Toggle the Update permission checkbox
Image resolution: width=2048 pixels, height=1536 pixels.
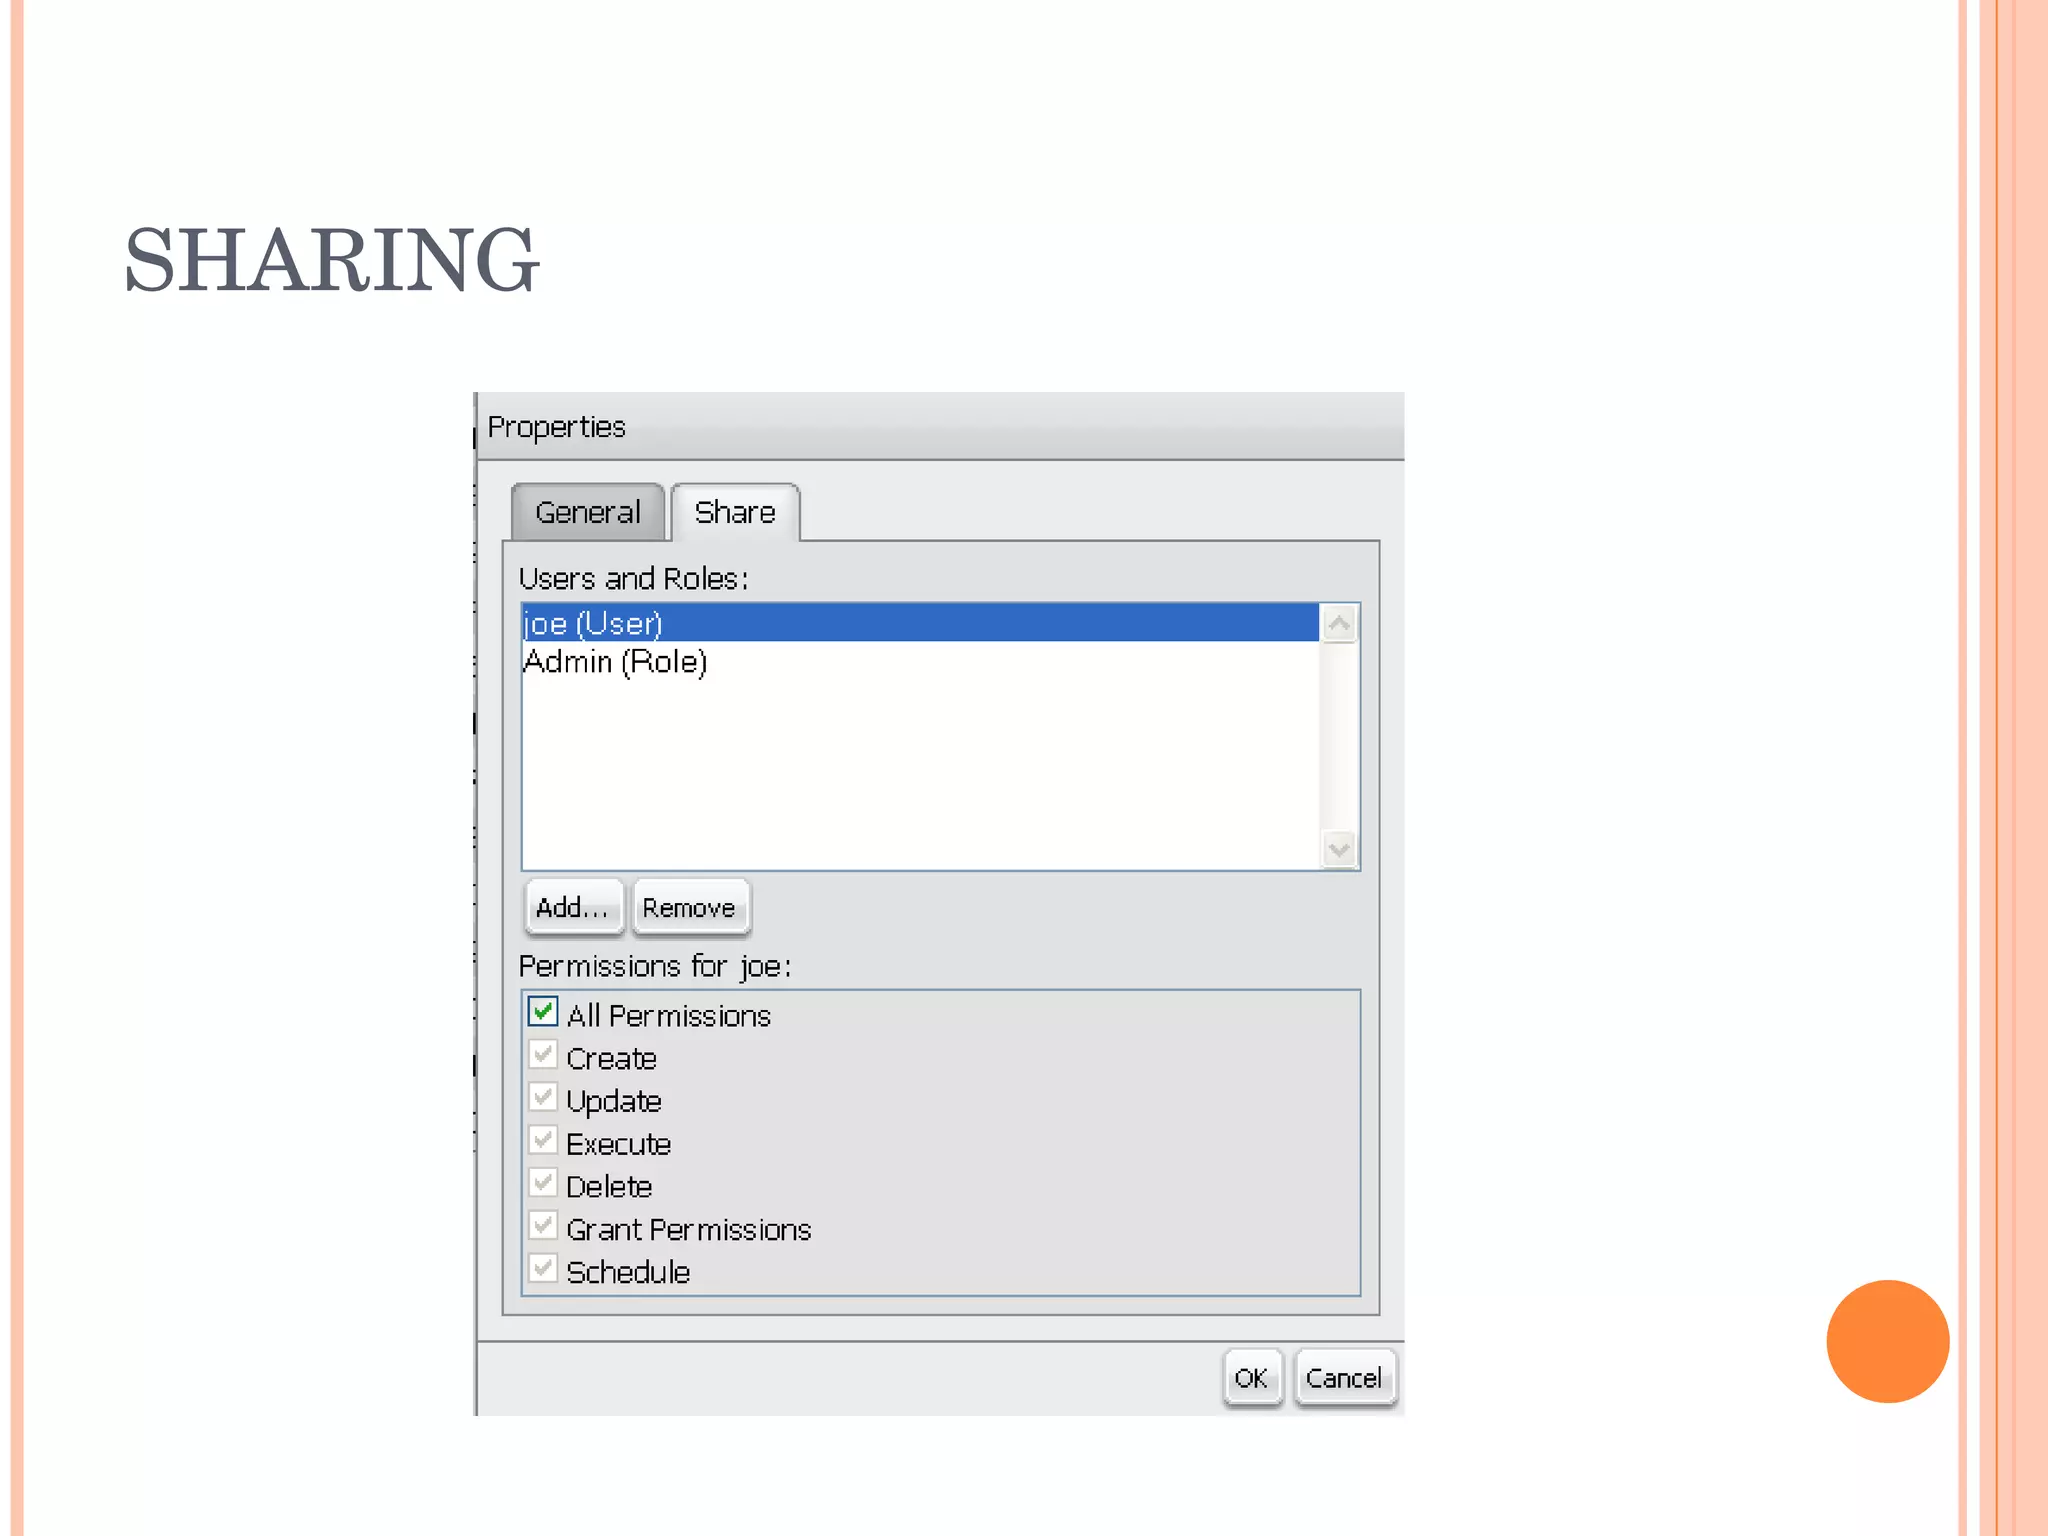click(543, 1098)
